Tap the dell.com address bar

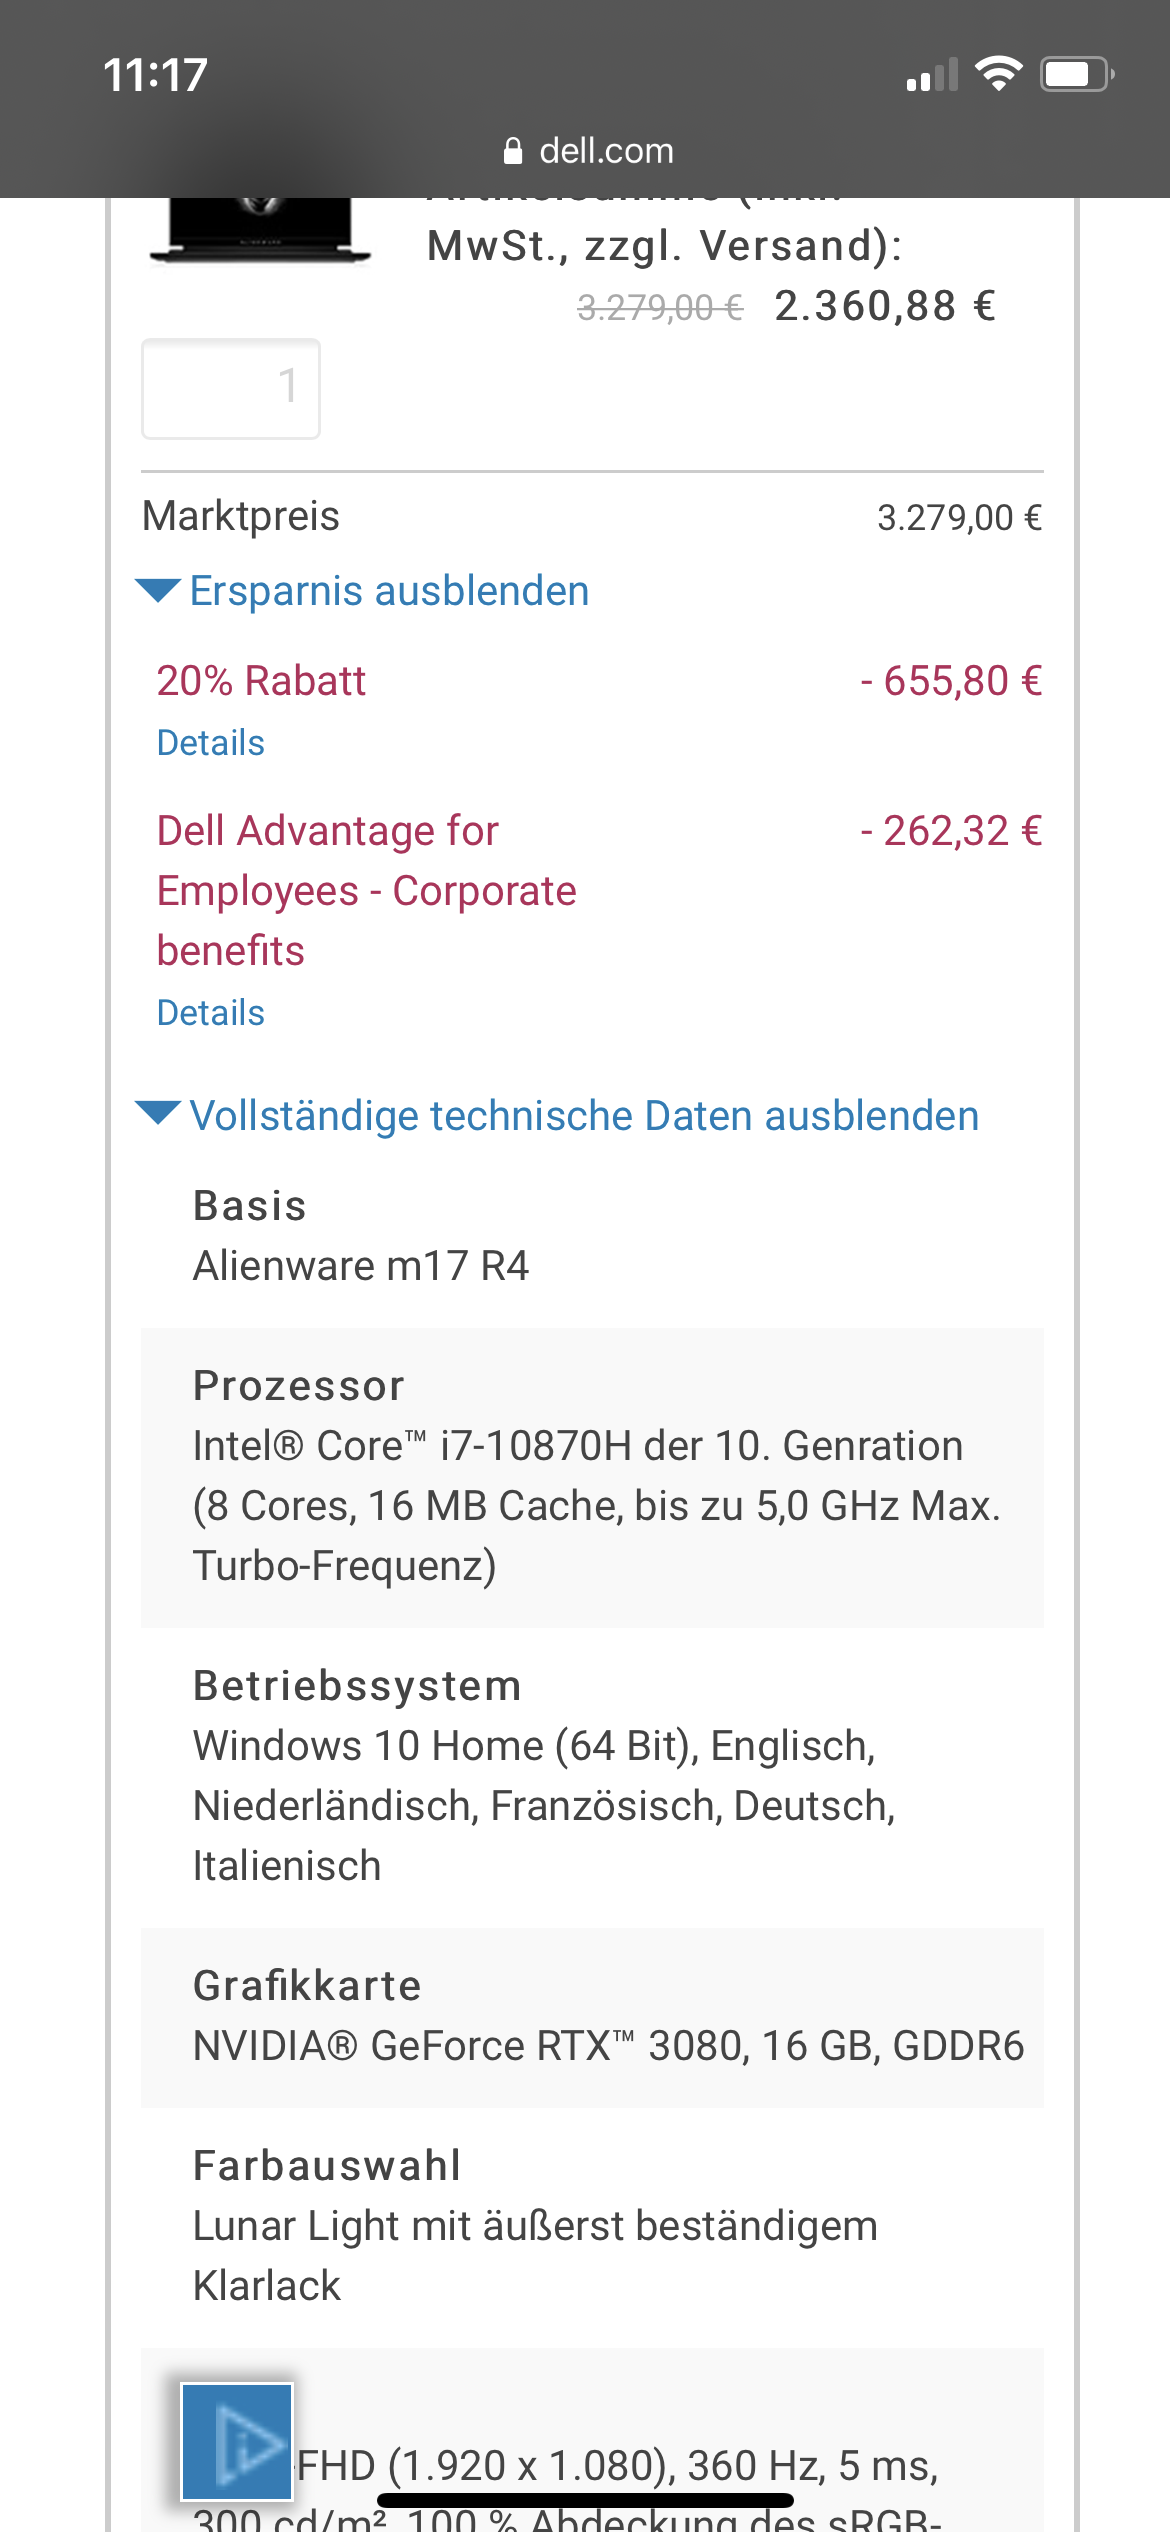[x=588, y=151]
